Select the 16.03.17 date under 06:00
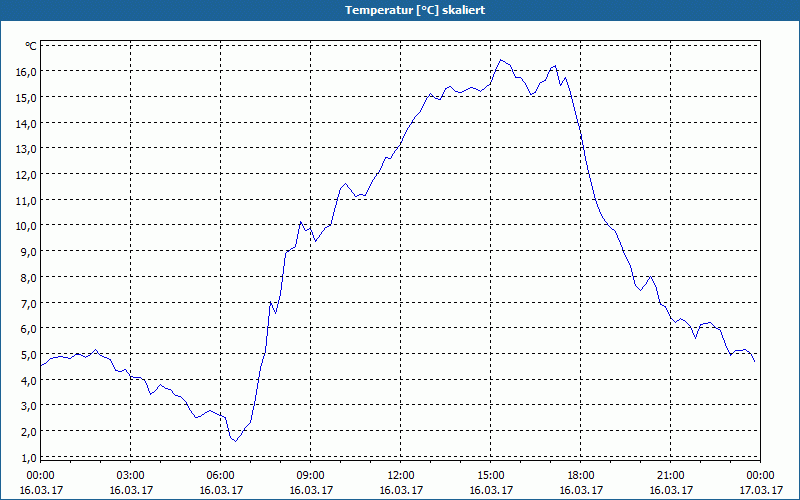The image size is (800, 500). point(220,490)
